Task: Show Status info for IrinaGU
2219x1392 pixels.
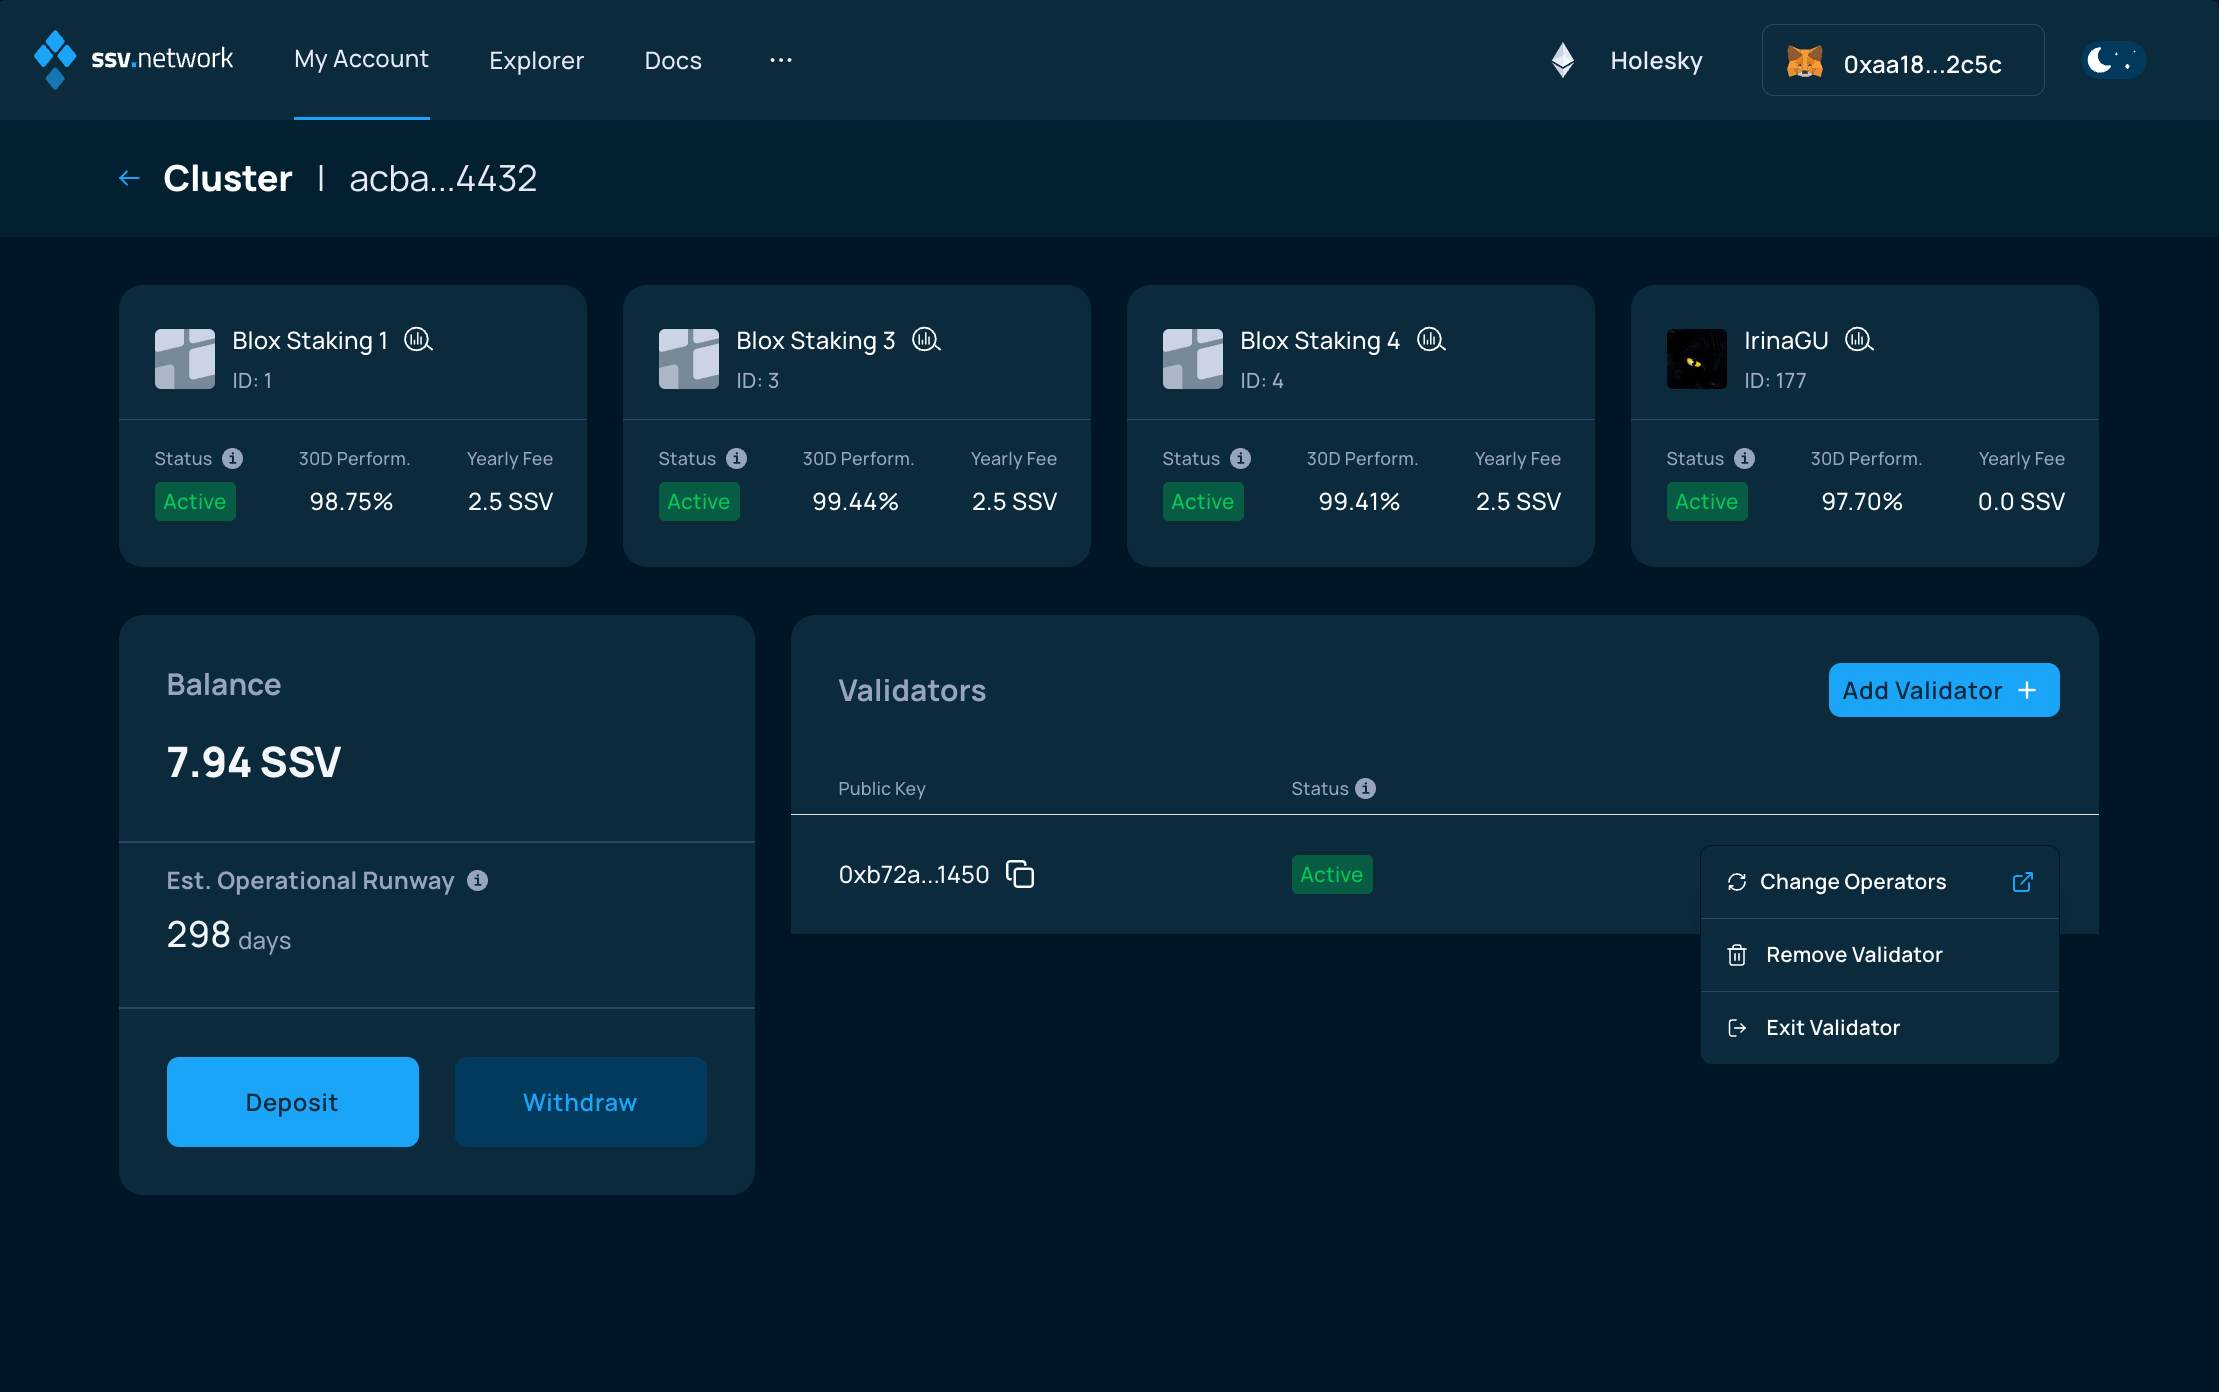Action: pos(1745,458)
